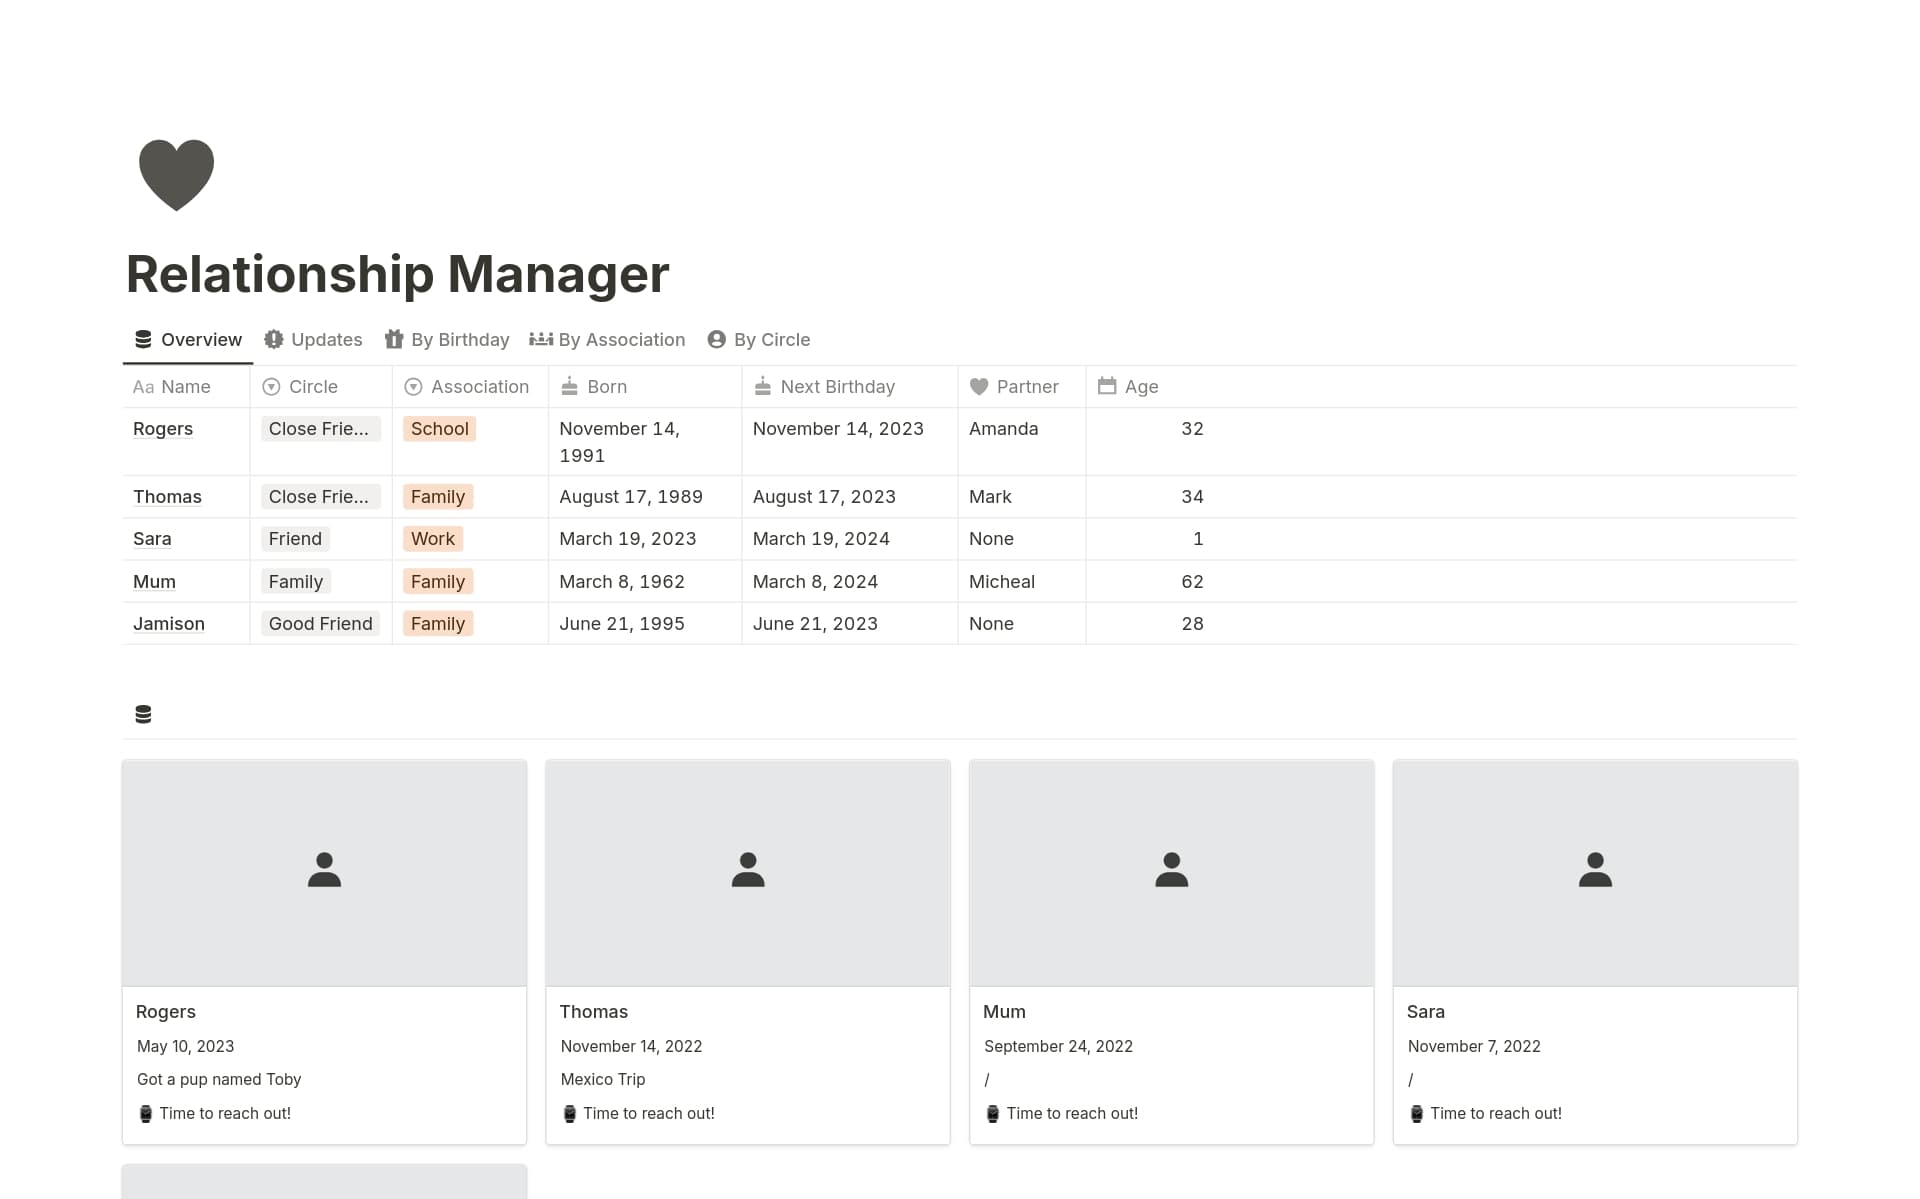The height and width of the screenshot is (1199, 1920).
Task: Open the Rogers page link in table
Action: [163, 429]
